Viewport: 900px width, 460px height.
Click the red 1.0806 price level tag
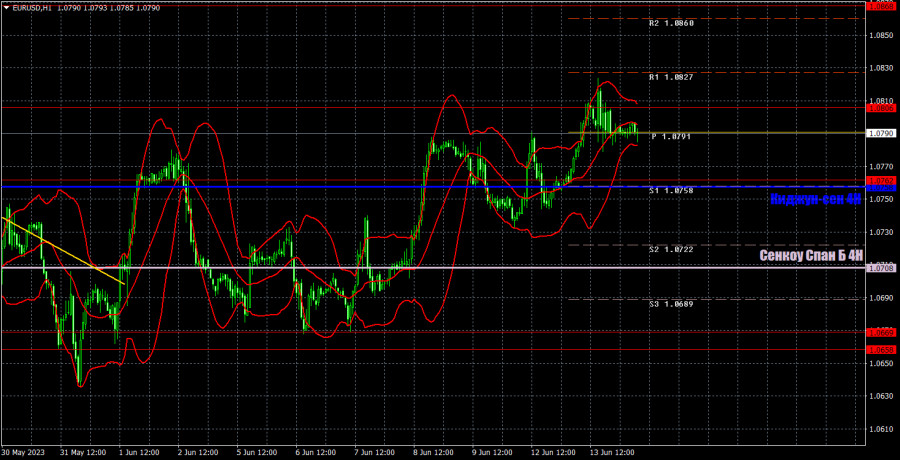tap(881, 108)
